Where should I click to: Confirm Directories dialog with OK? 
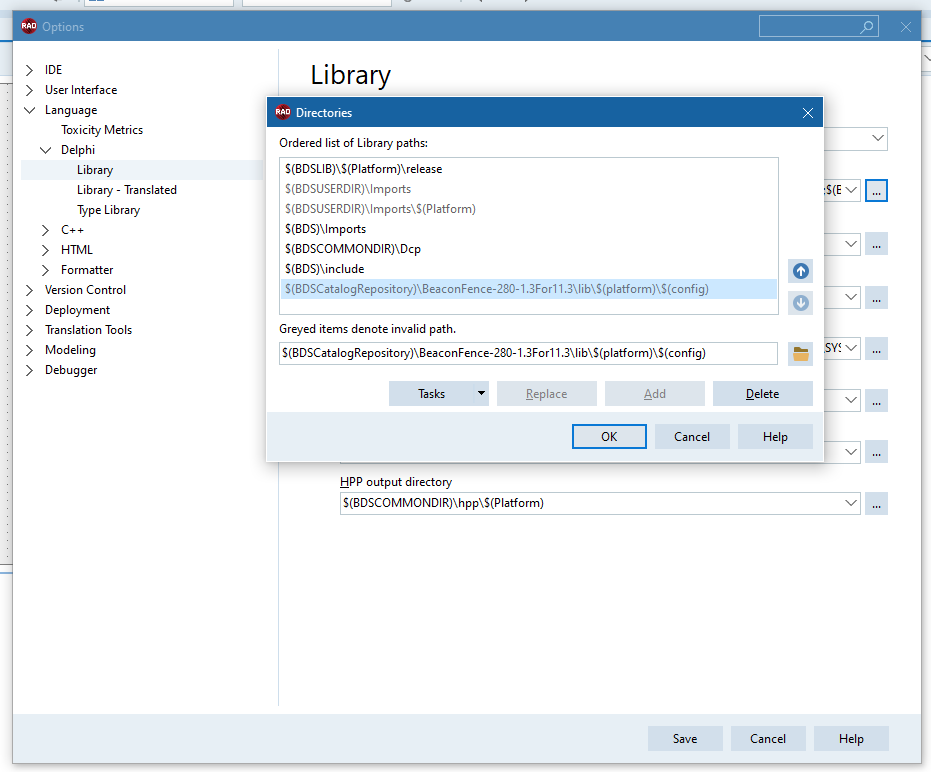click(x=609, y=436)
